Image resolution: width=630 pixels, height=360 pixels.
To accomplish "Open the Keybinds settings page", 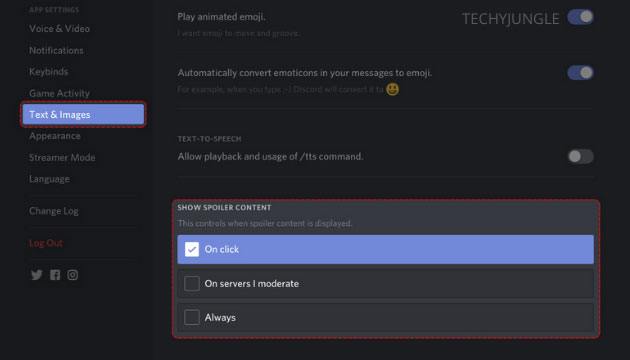I will (49, 72).
